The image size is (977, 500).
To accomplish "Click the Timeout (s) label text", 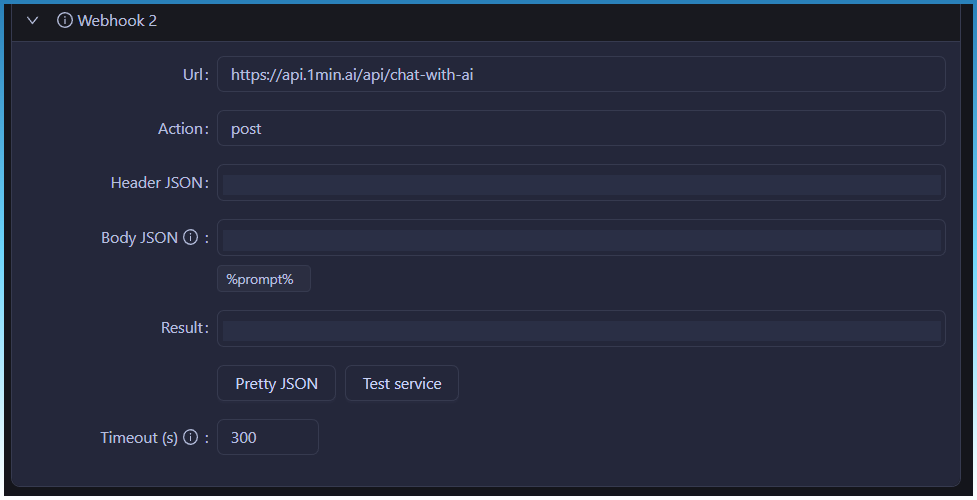I will click(139, 438).
